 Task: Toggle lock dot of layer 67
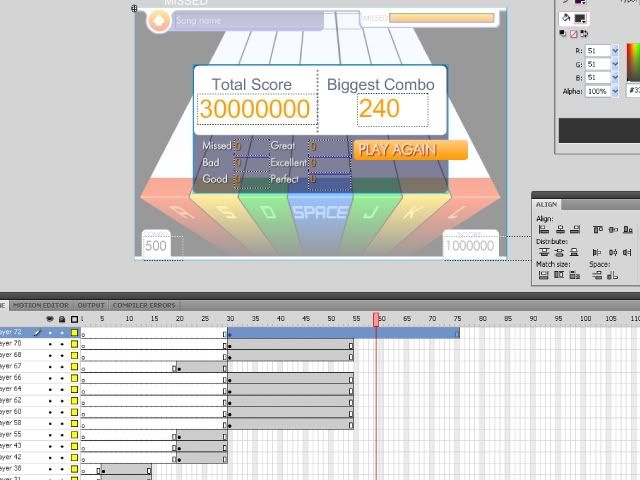62,367
